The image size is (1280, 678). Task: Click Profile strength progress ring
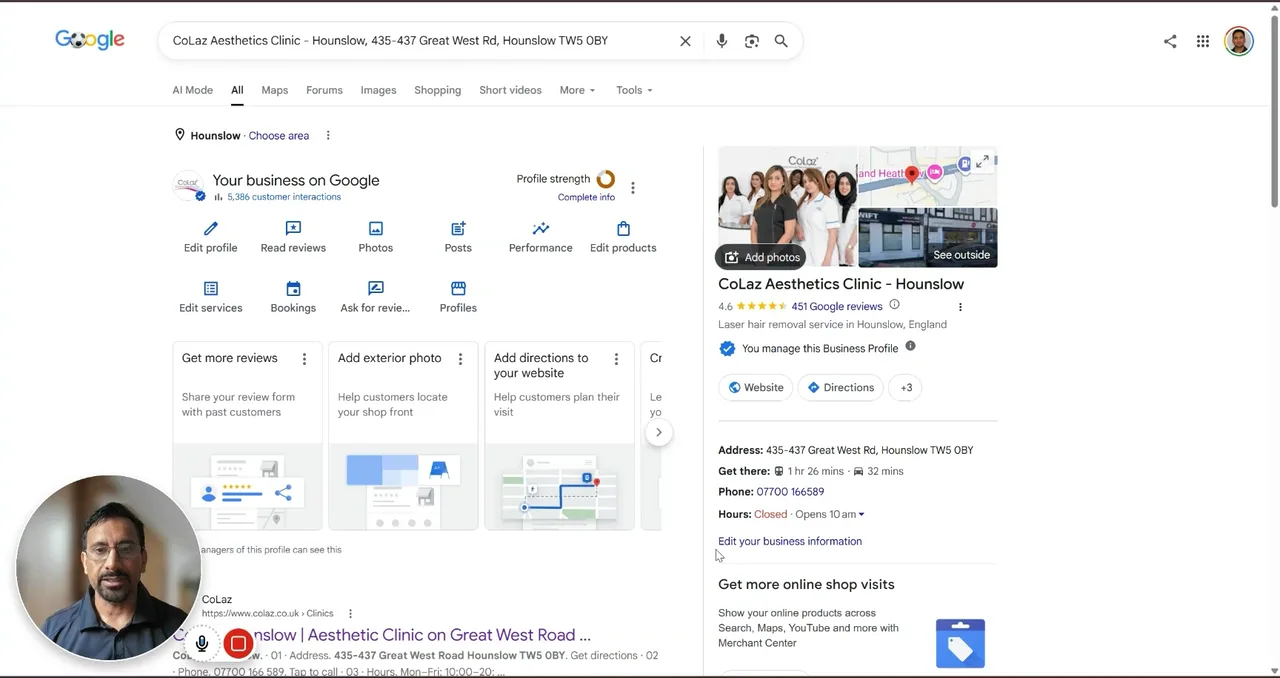point(606,179)
